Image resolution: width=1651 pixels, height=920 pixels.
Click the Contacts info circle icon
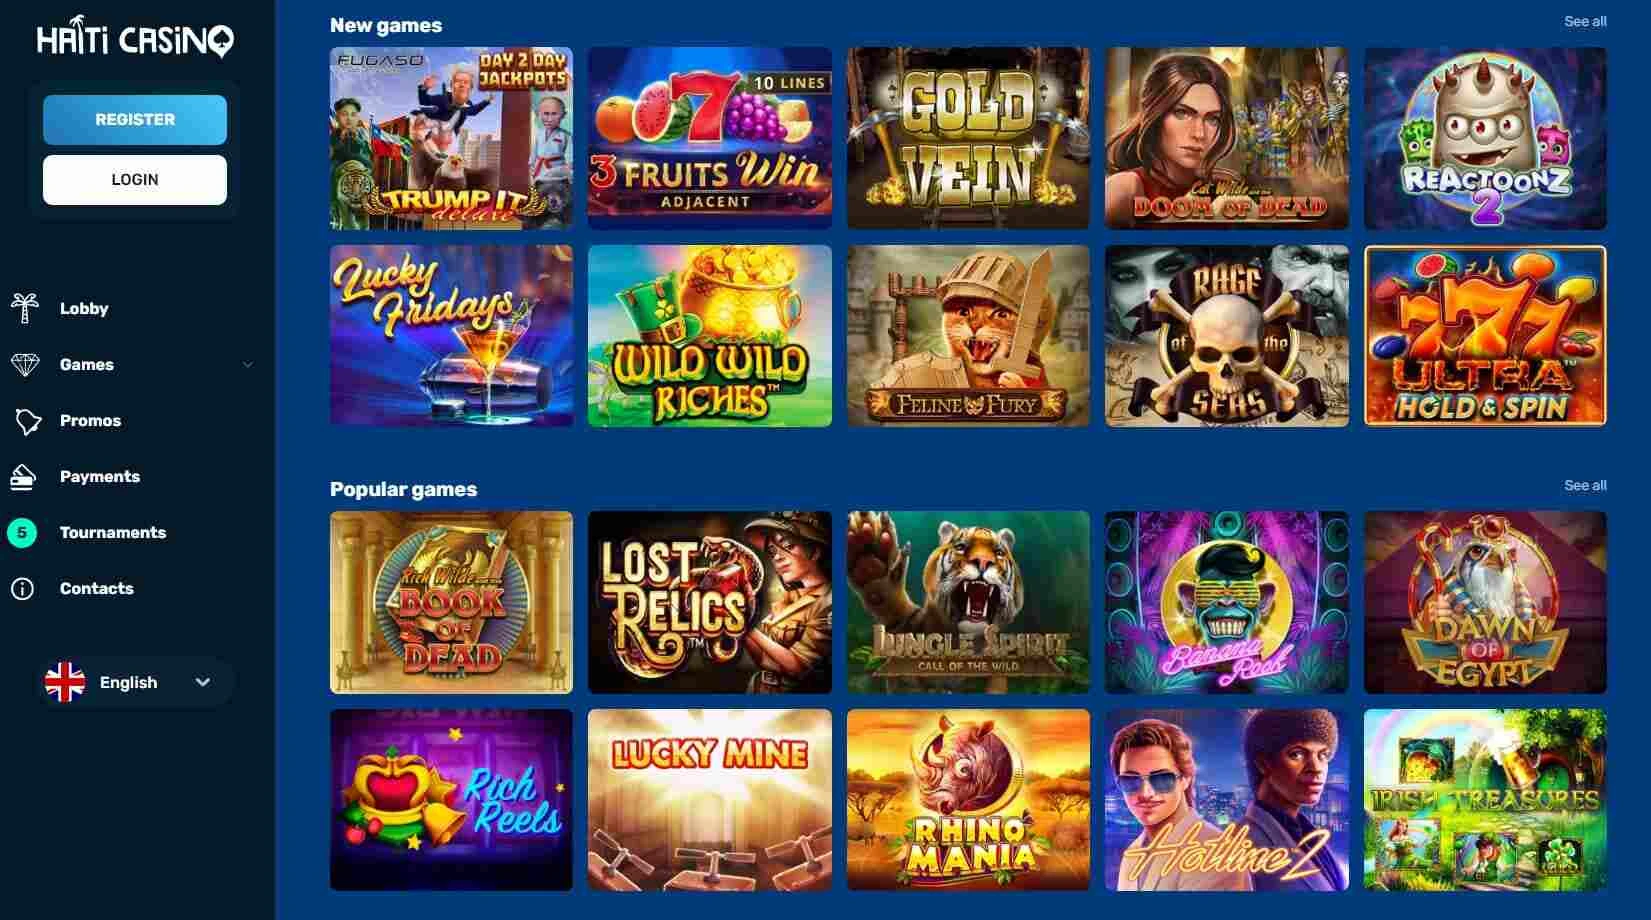point(22,589)
